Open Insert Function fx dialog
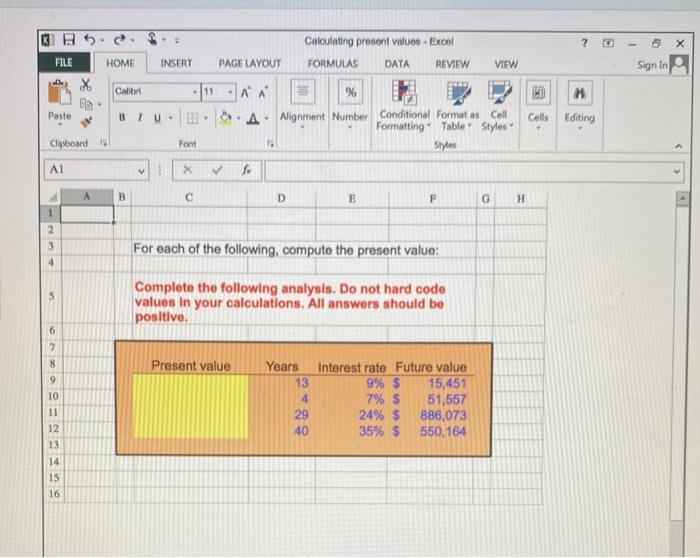Image resolution: width=700 pixels, height=558 pixels. coord(246,170)
